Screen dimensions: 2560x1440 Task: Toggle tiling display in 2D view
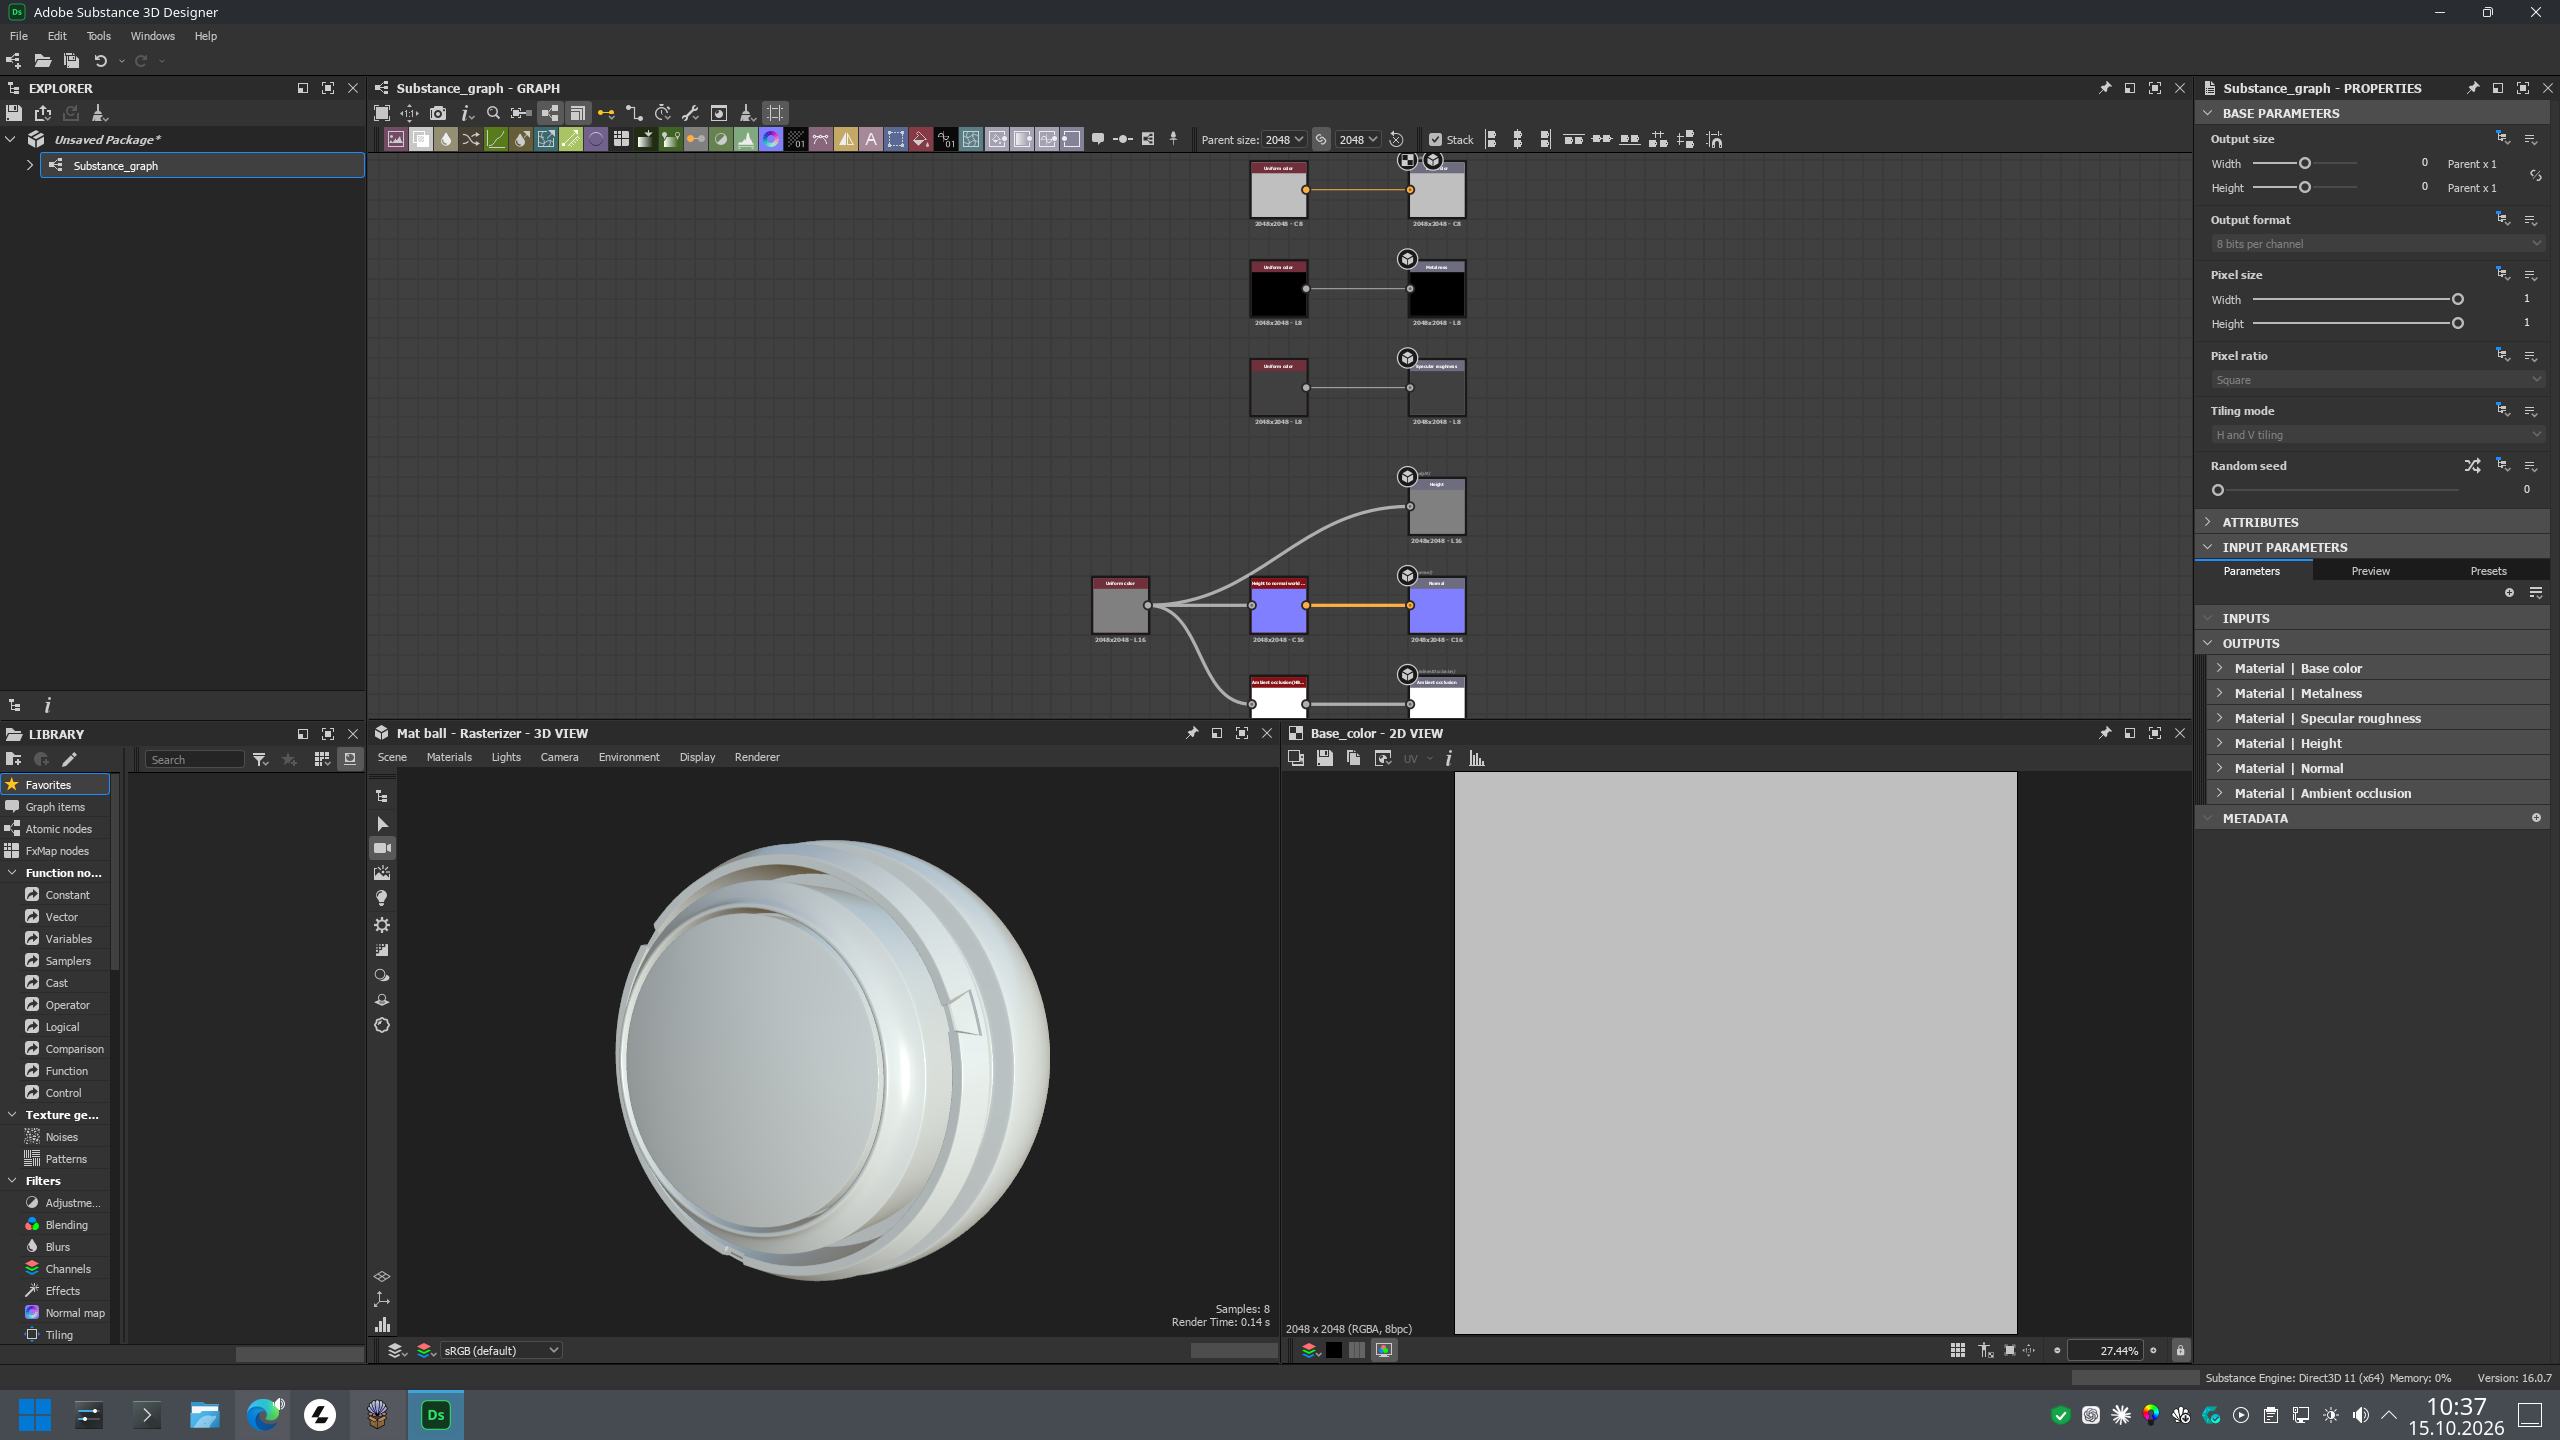pyautogui.click(x=1957, y=1350)
